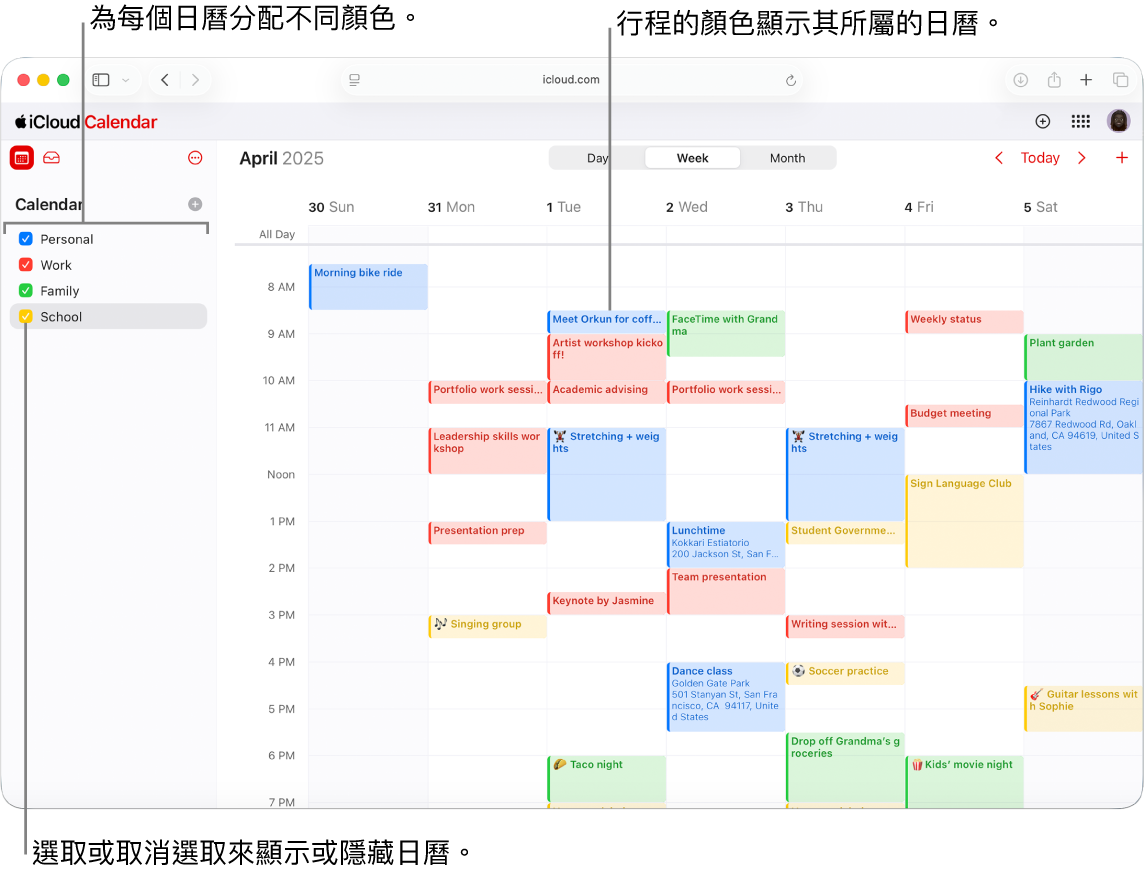
Task: Click the previous week chevron
Action: click(x=998, y=157)
